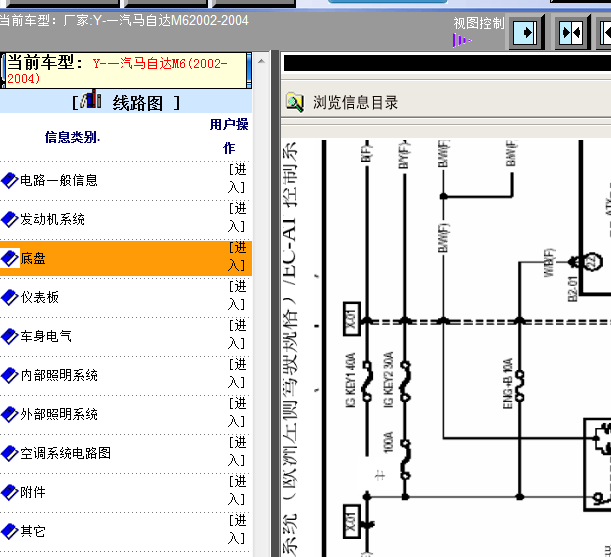Select the highlighted 底盘 category
Screen dimensions: 611x557
pyautogui.click(x=33, y=258)
